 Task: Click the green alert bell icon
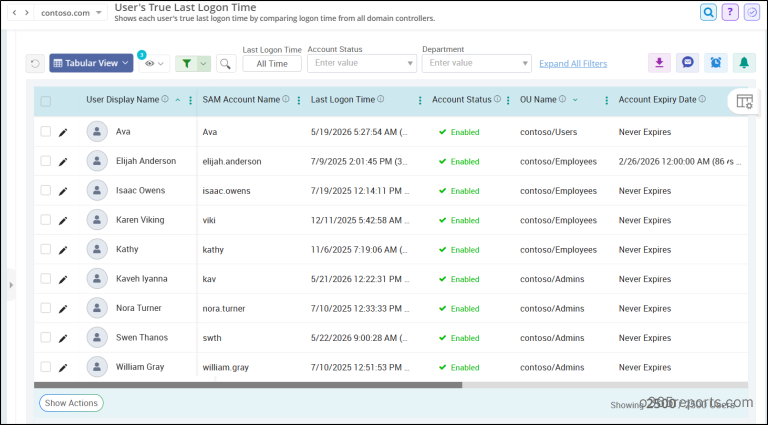744,63
